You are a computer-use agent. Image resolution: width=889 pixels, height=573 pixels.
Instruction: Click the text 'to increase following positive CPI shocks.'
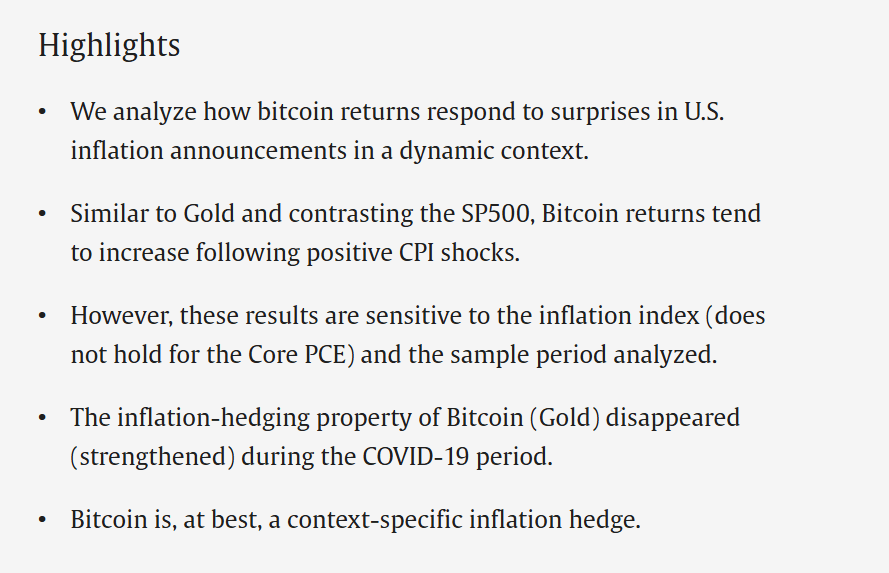pos(295,253)
